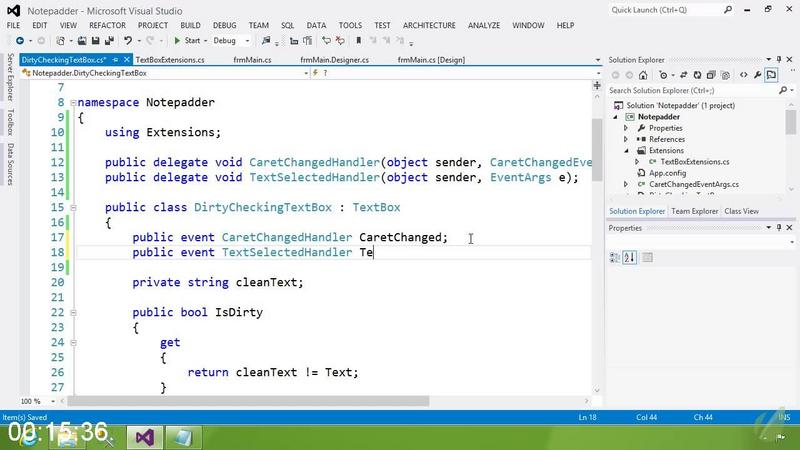Click the increase indent toolbar icon

coord(308,40)
